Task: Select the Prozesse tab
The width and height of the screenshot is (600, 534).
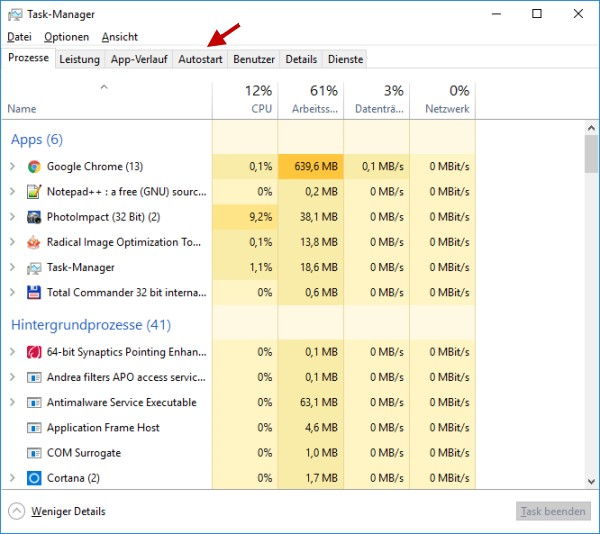Action: (x=28, y=58)
